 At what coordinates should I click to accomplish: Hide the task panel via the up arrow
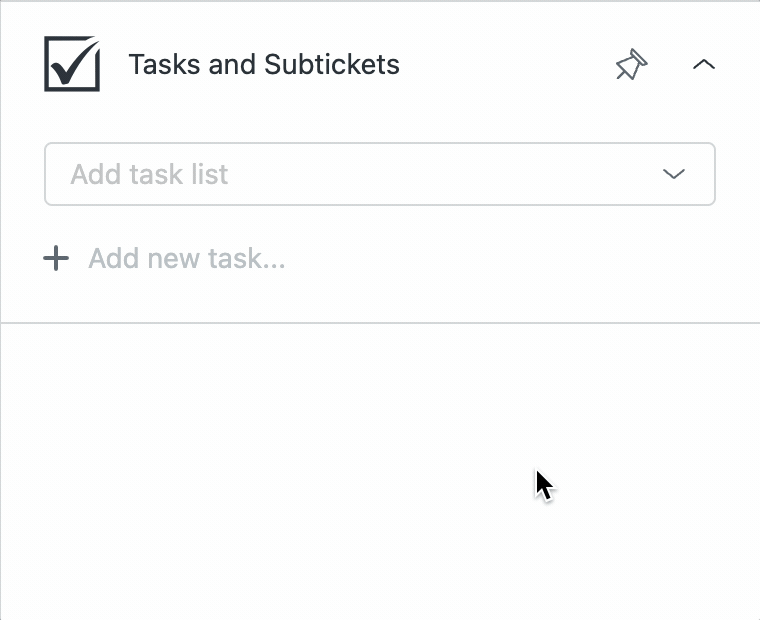(704, 64)
